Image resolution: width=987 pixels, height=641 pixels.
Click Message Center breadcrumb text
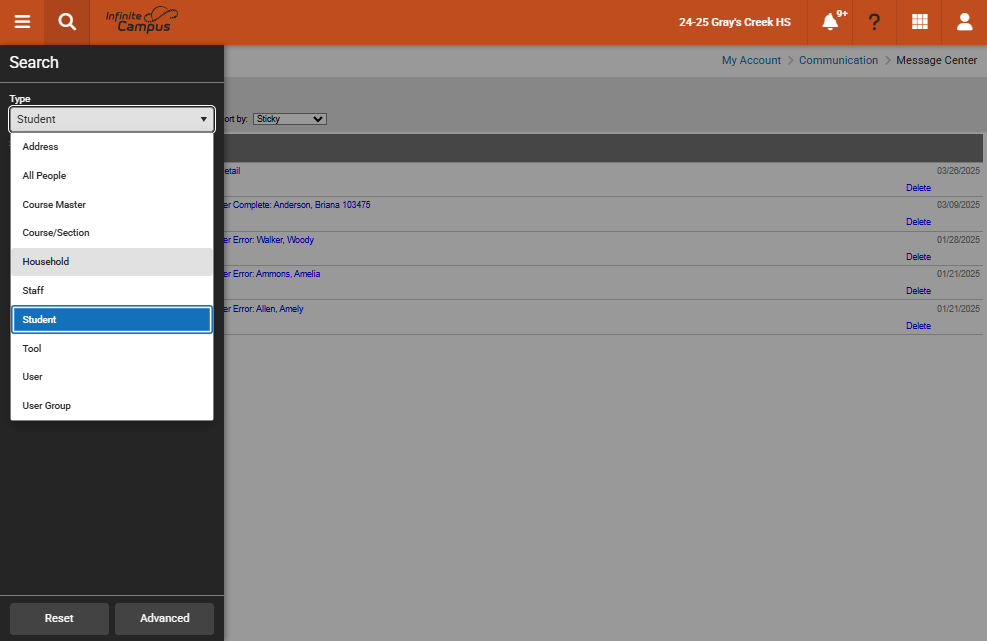tap(936, 60)
